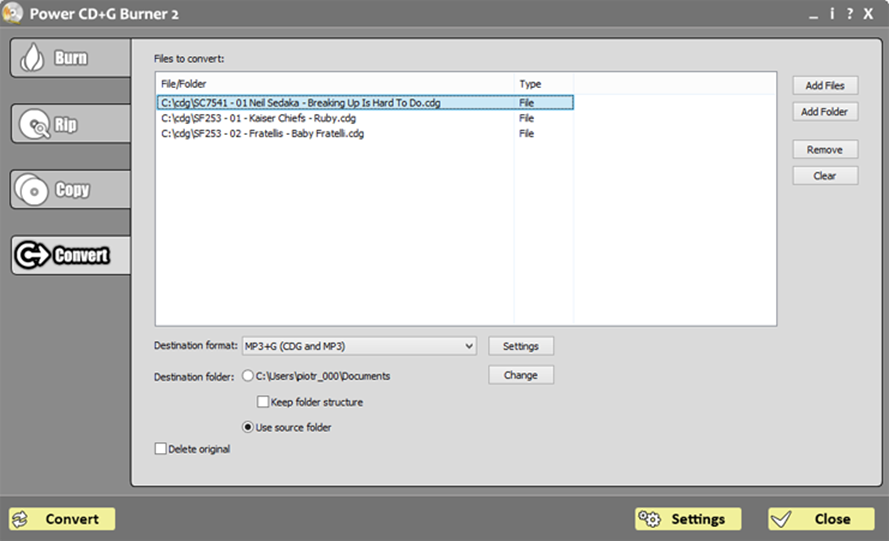
Task: Click Type value 'File' in Ruby.cdg row
Action: pos(527,118)
